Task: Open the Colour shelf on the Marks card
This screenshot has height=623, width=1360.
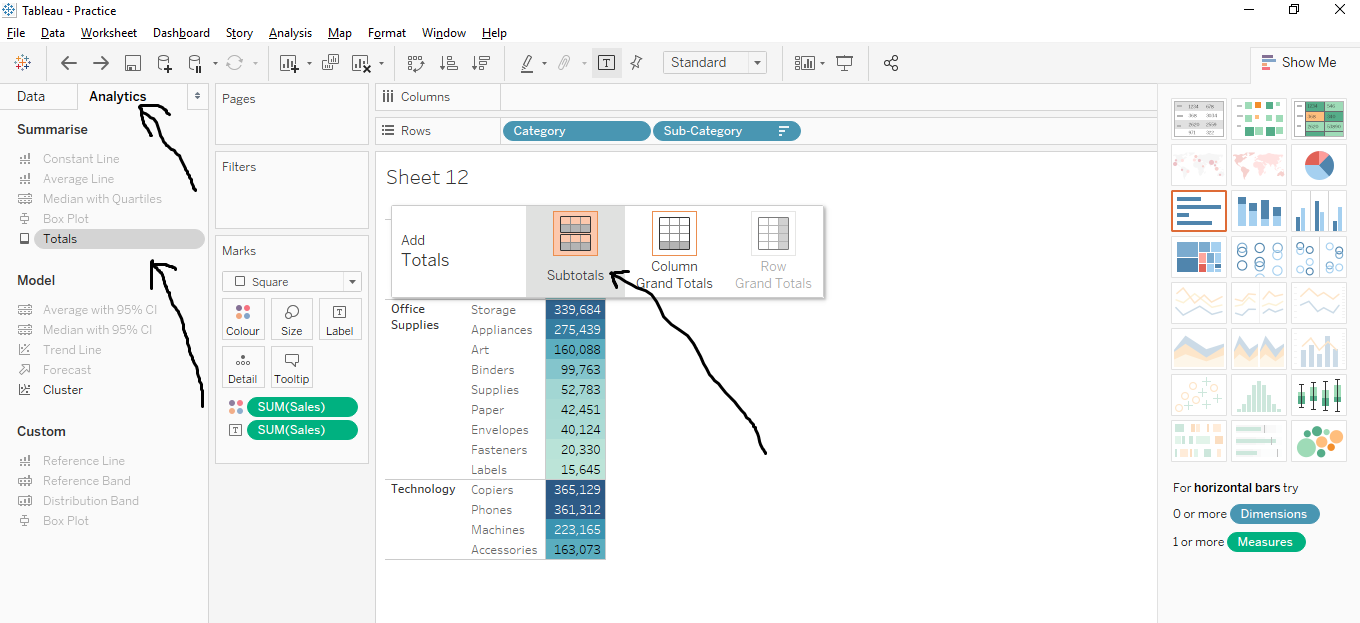Action: (x=243, y=319)
